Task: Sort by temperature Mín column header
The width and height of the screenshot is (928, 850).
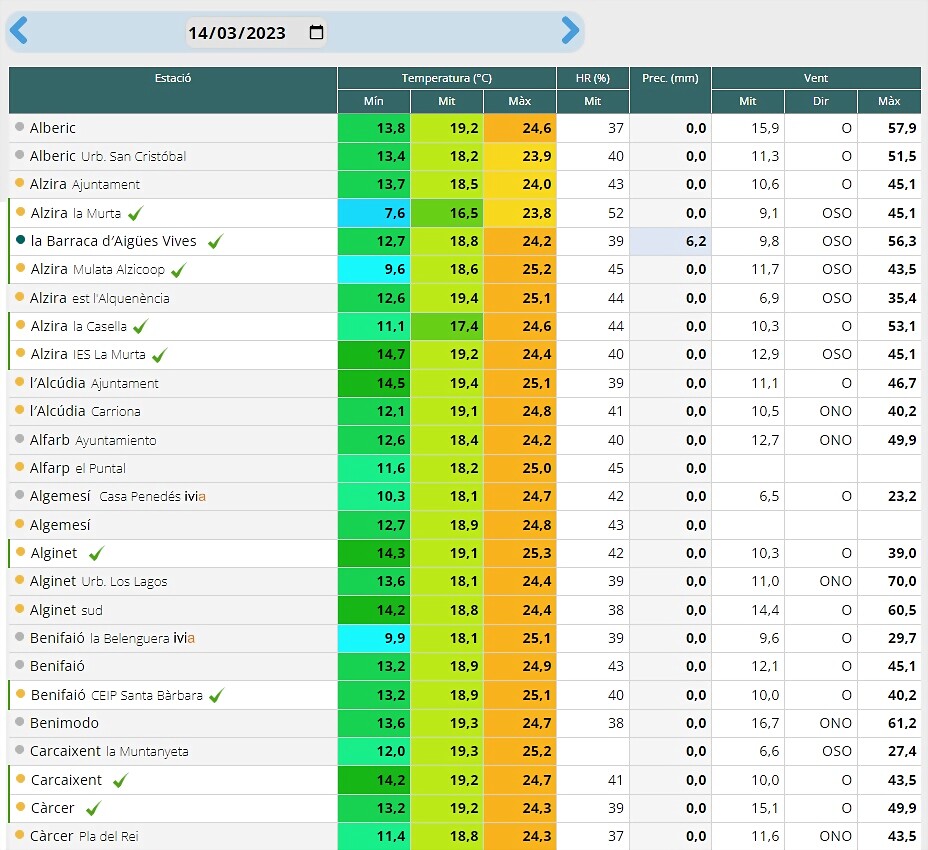Action: click(x=373, y=101)
